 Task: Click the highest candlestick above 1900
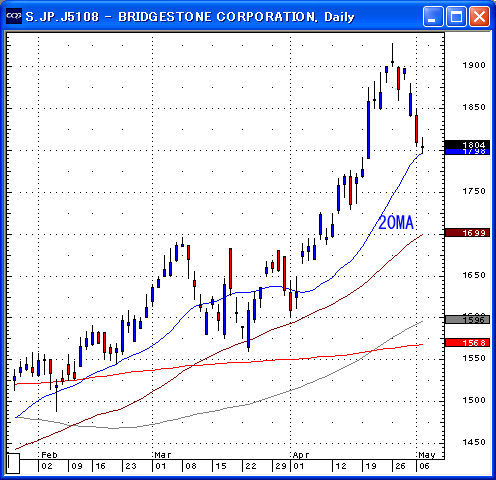392,55
